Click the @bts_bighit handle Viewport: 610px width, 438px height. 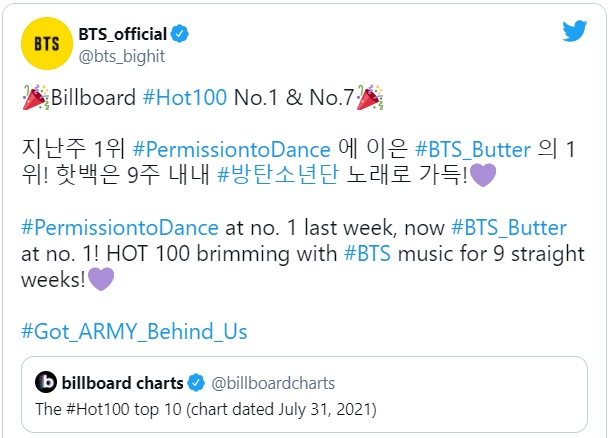coord(122,56)
